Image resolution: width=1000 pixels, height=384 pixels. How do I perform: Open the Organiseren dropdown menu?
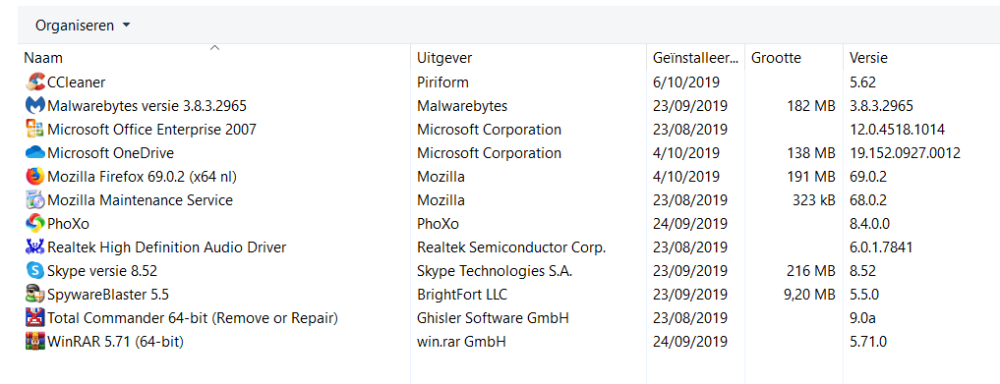pyautogui.click(x=82, y=26)
